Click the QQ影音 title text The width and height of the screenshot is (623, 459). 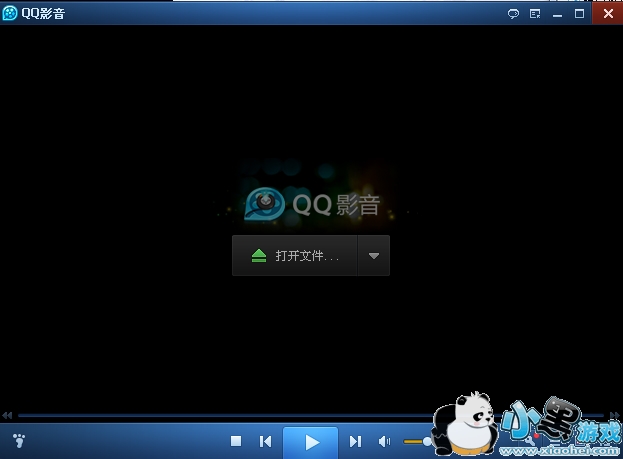coord(43,14)
